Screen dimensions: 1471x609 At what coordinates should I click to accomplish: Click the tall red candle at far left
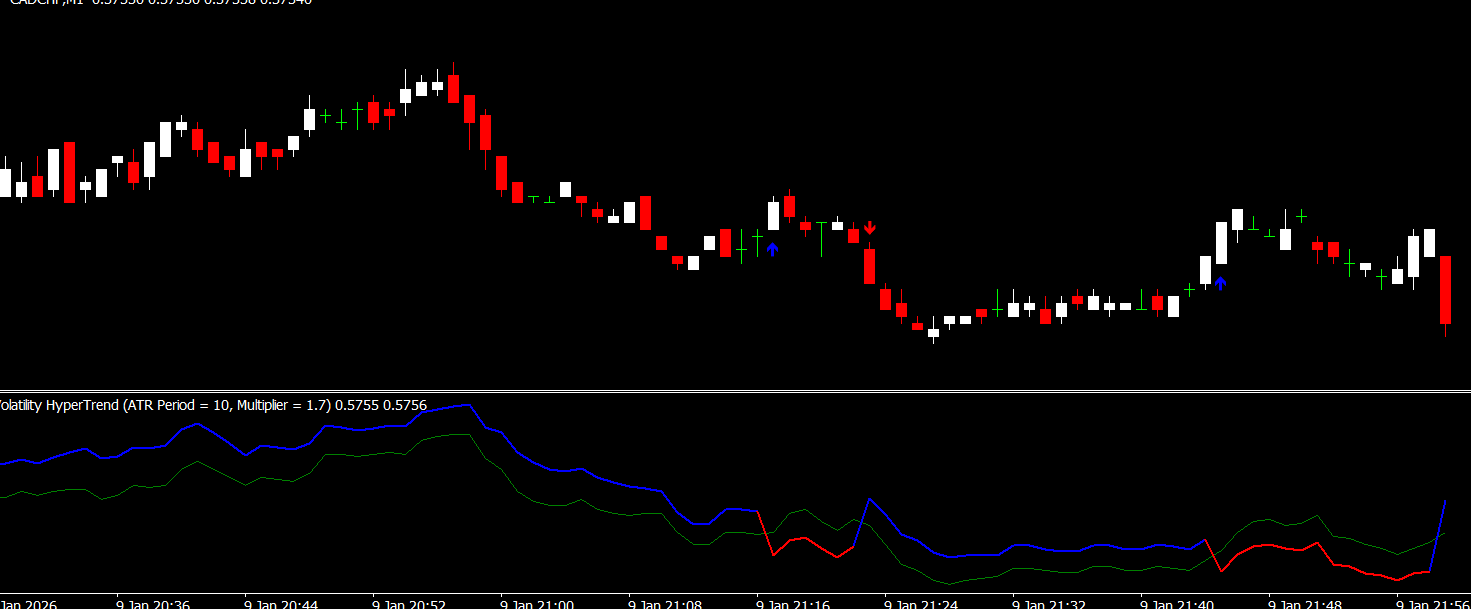pos(69,172)
